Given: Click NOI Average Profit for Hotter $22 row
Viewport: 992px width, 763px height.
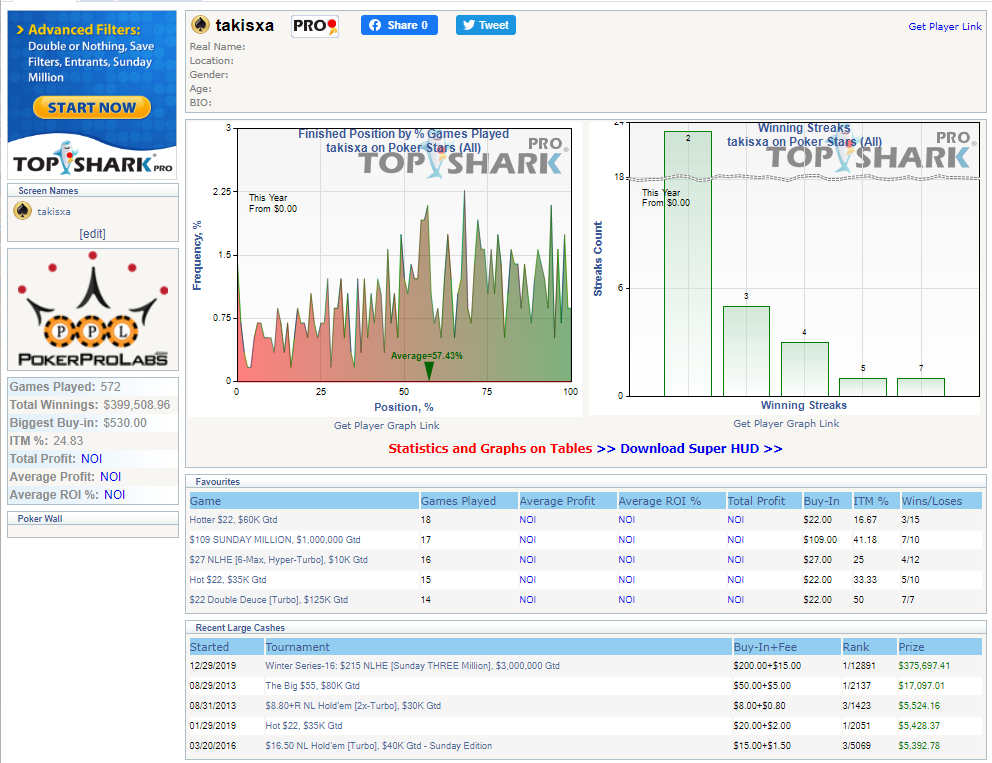Looking at the screenshot, I should pyautogui.click(x=528, y=520).
